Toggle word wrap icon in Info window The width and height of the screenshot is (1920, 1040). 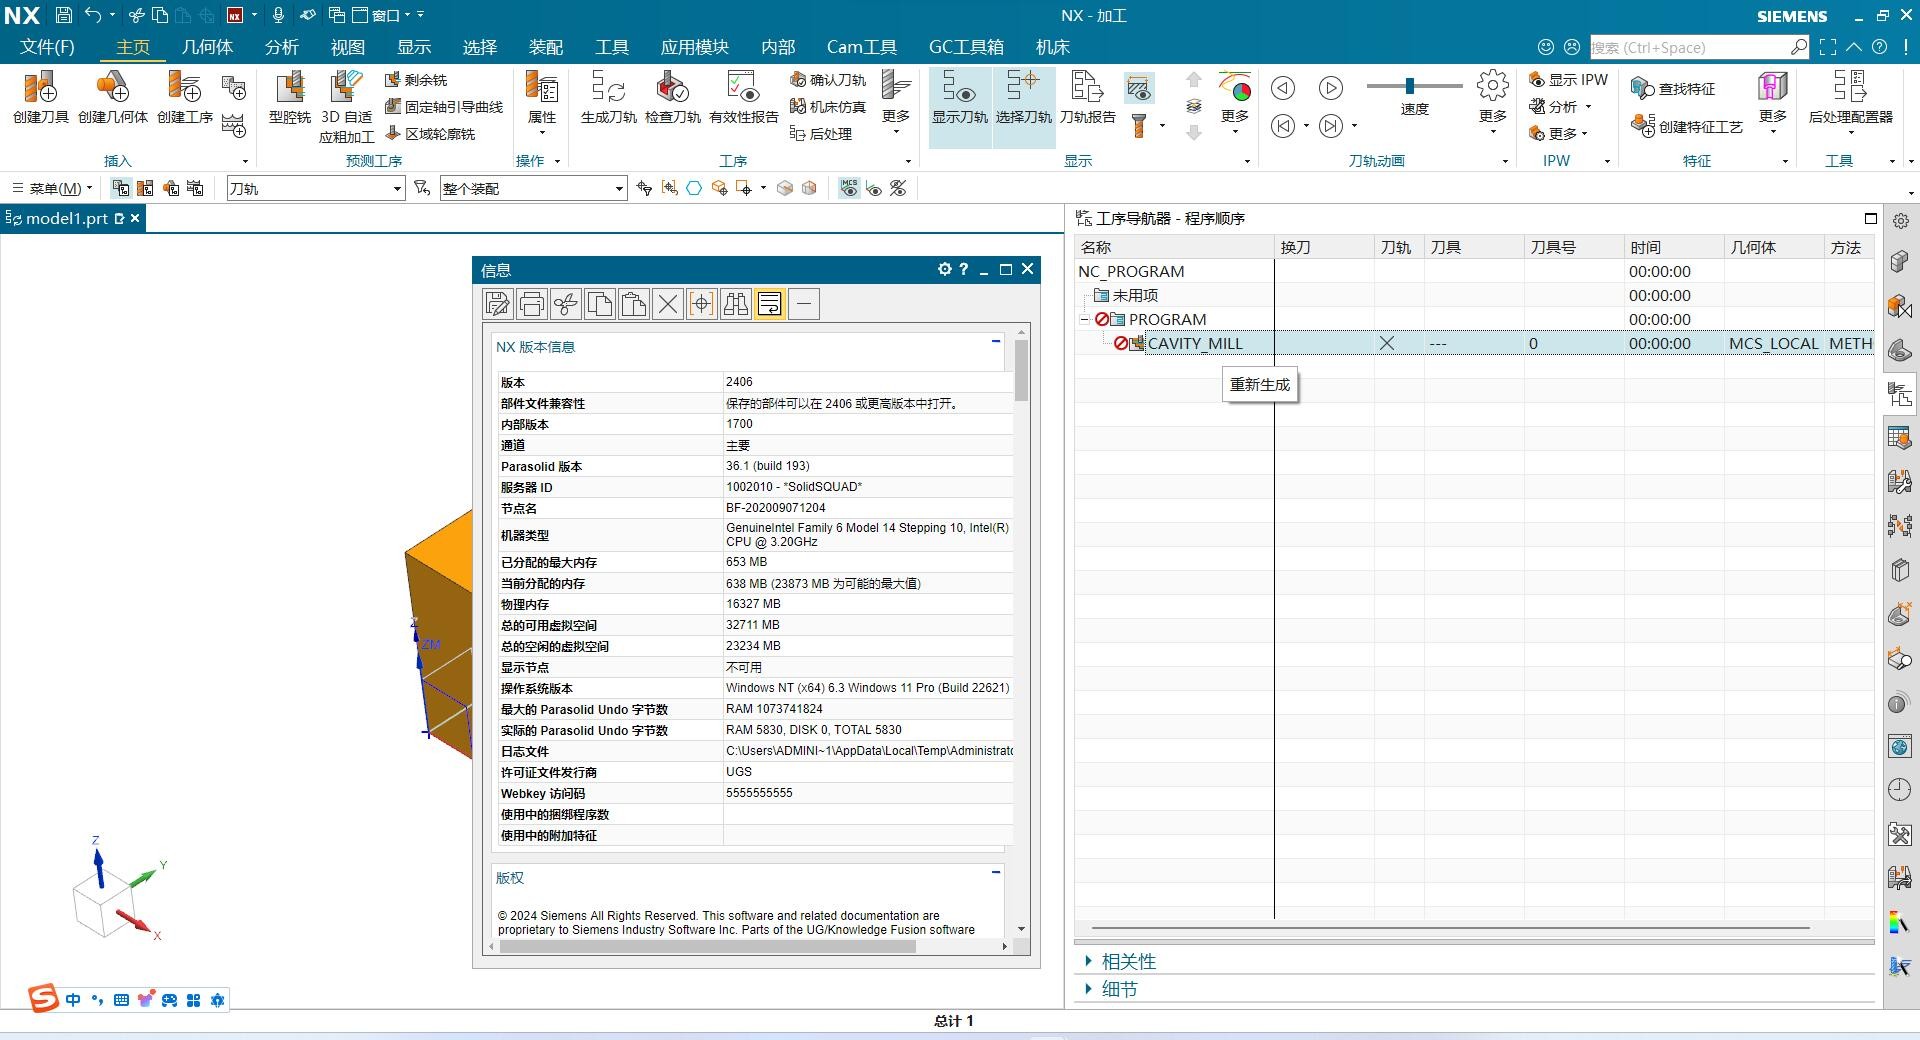770,304
